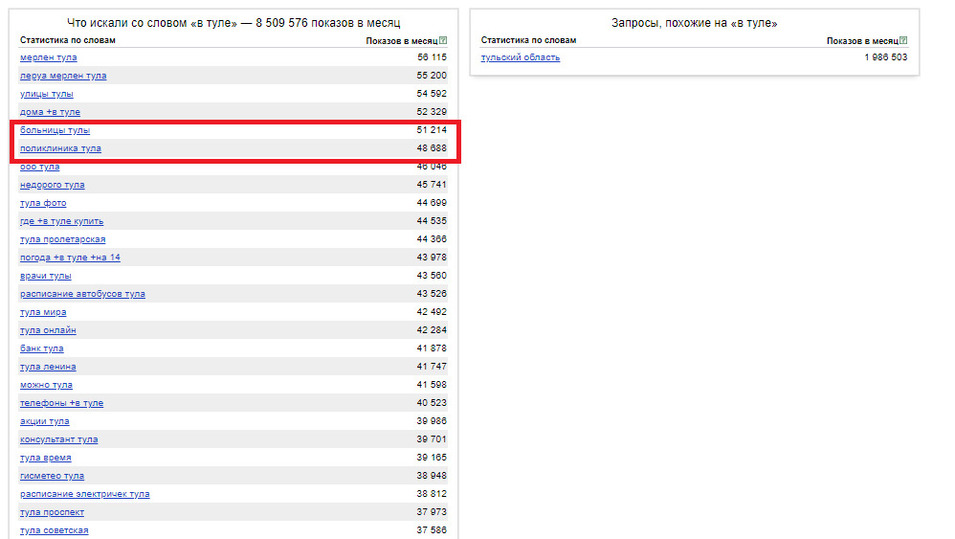The width and height of the screenshot is (955, 539).
Task: Click the 'гисметео тула' link
Action: point(52,476)
